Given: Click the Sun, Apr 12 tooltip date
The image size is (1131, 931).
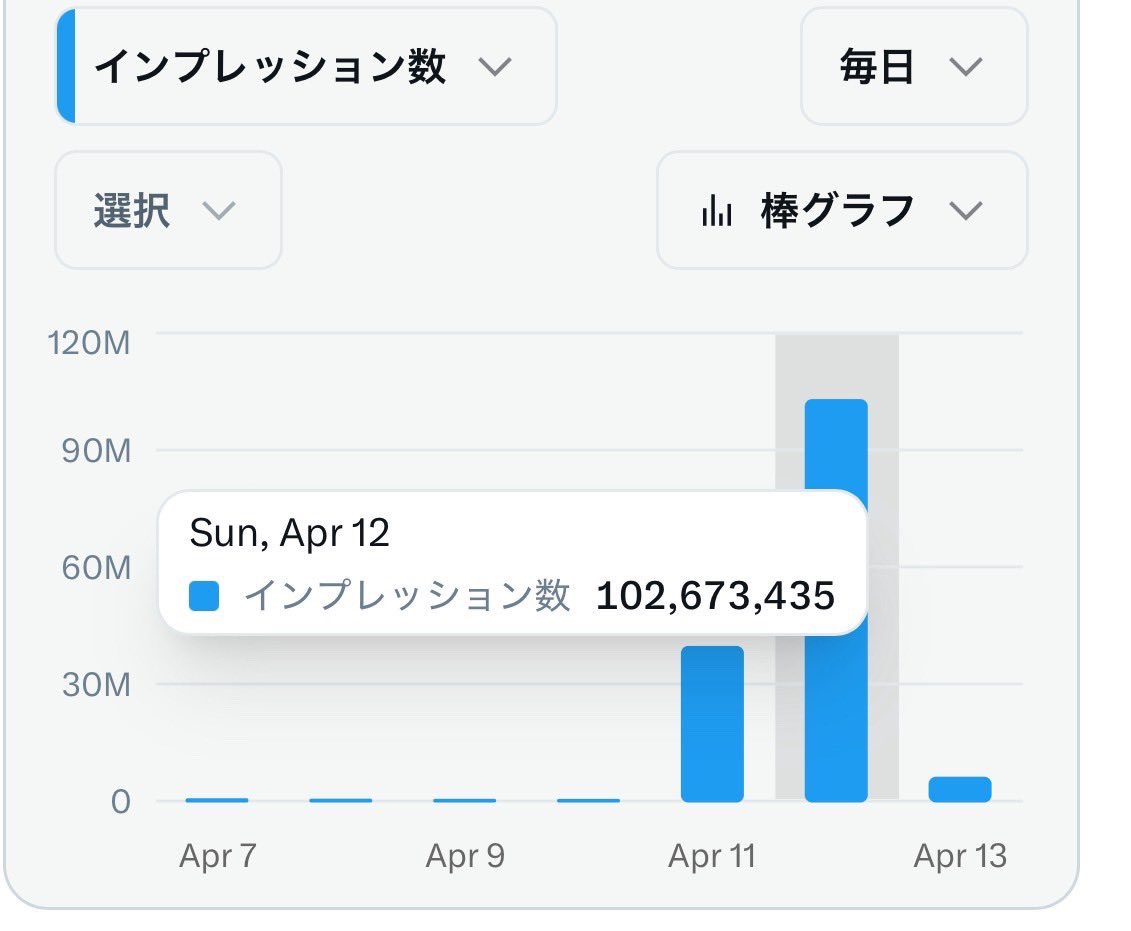Looking at the screenshot, I should click(x=289, y=534).
